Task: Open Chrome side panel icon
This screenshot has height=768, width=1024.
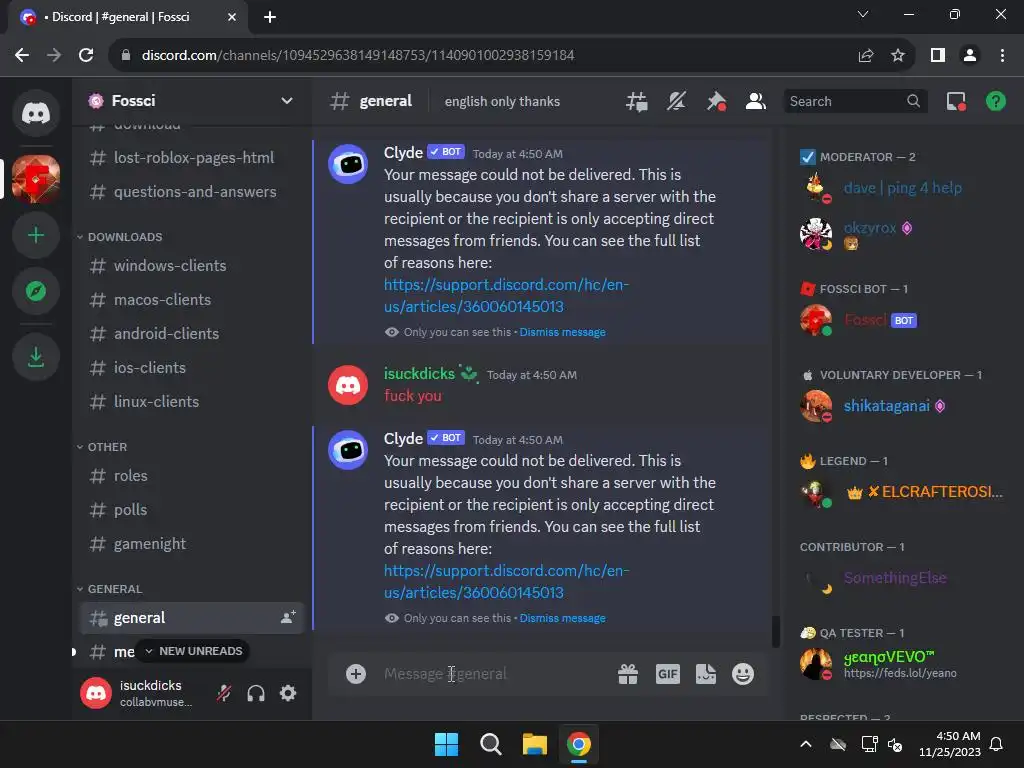Action: pos(938,56)
